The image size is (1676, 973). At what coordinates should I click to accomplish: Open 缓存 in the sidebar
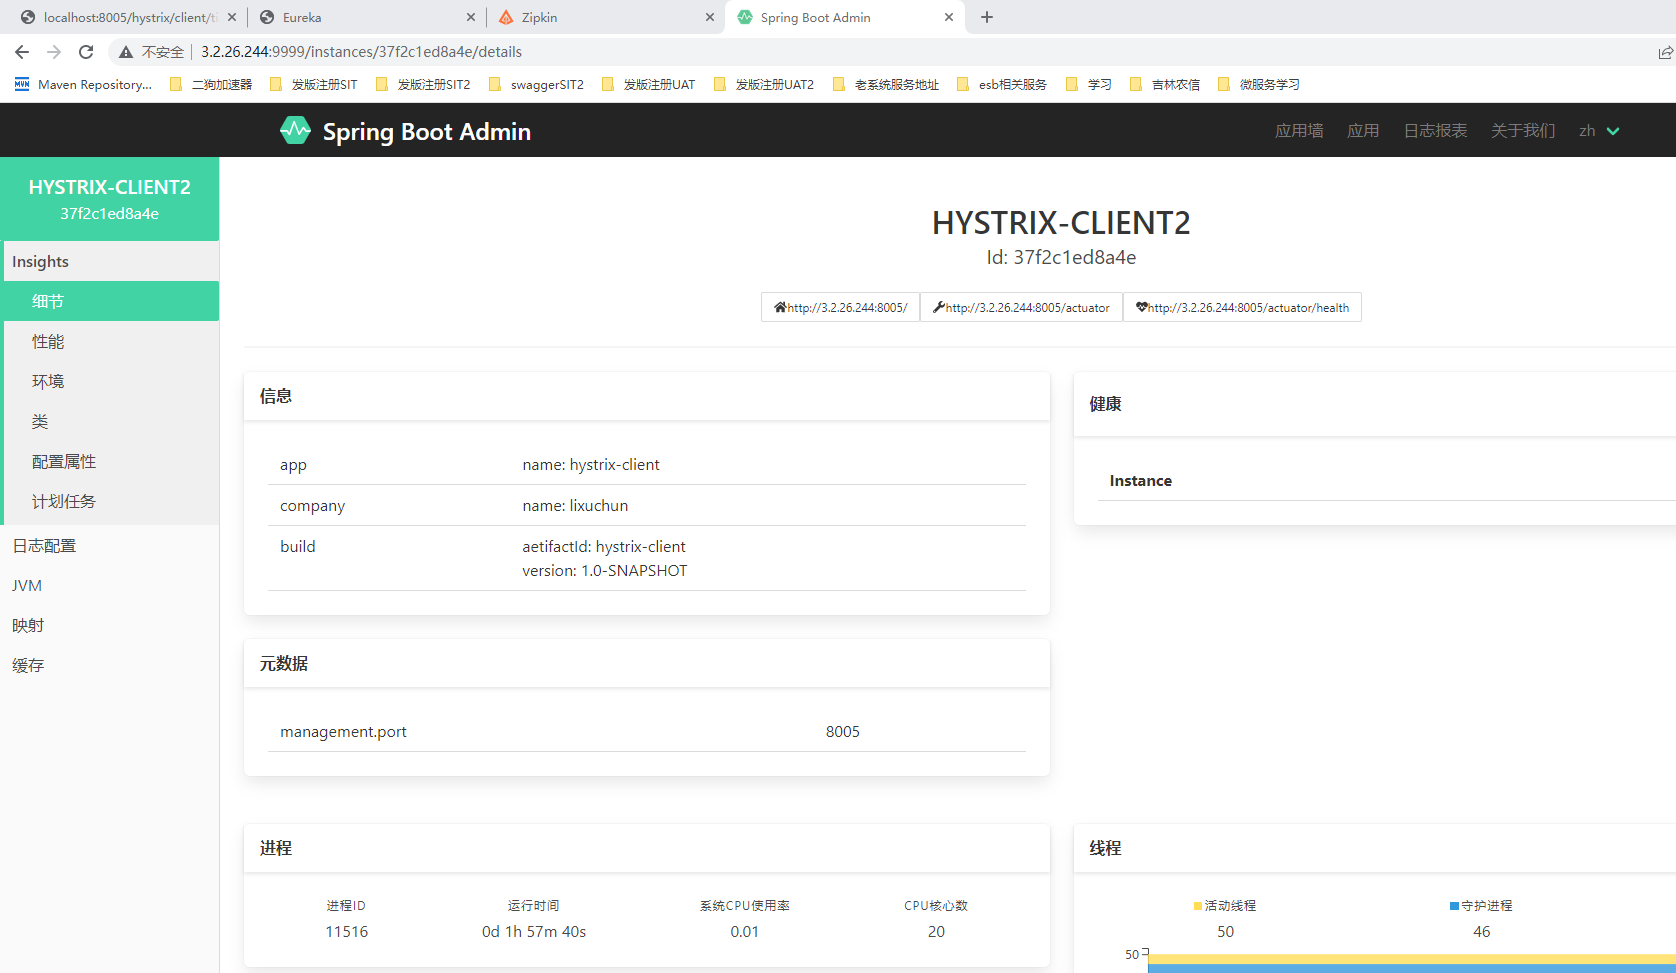(109, 665)
